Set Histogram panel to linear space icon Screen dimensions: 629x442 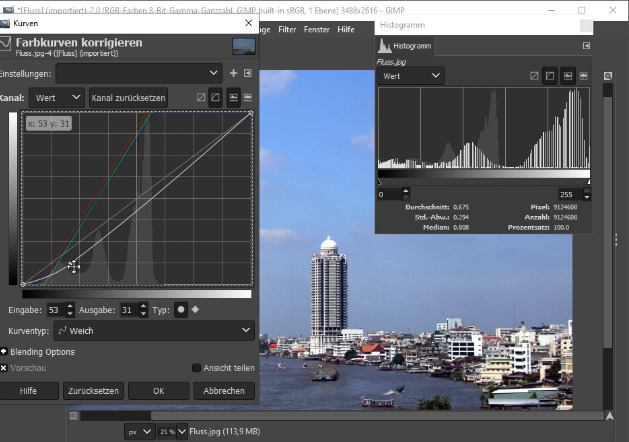pos(534,76)
